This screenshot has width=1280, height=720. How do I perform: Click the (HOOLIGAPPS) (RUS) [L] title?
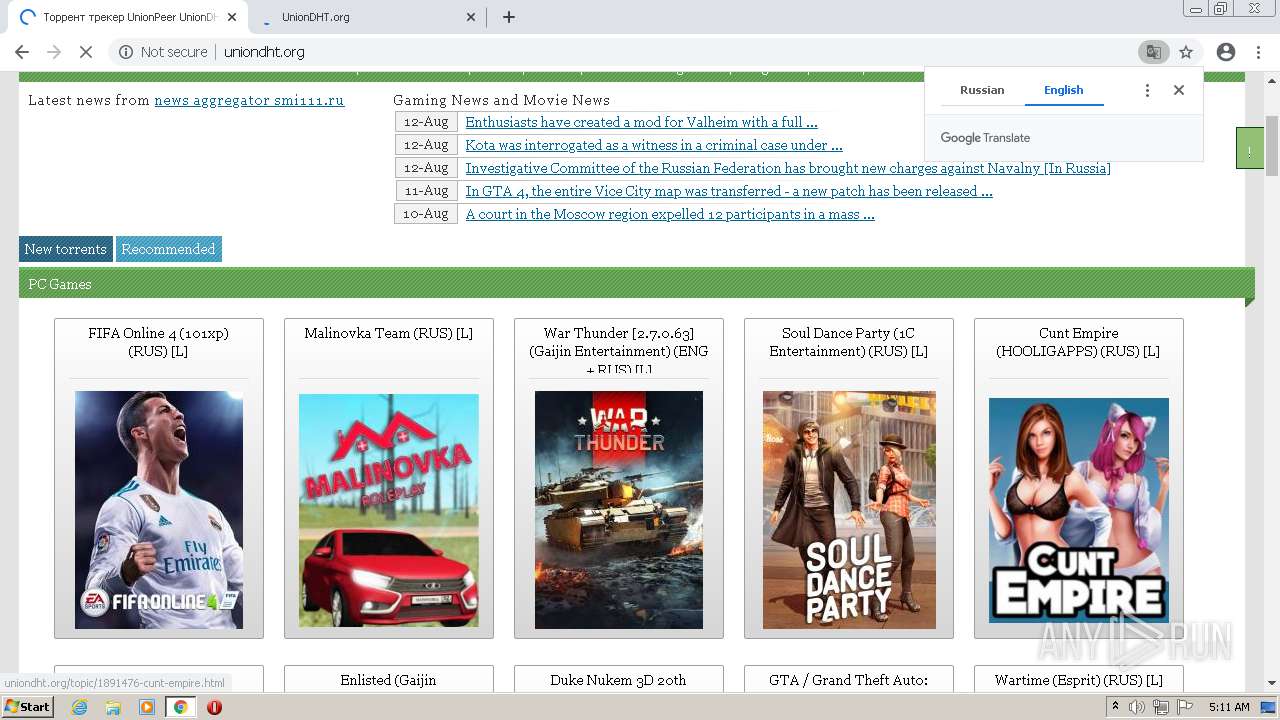click(x=1078, y=351)
